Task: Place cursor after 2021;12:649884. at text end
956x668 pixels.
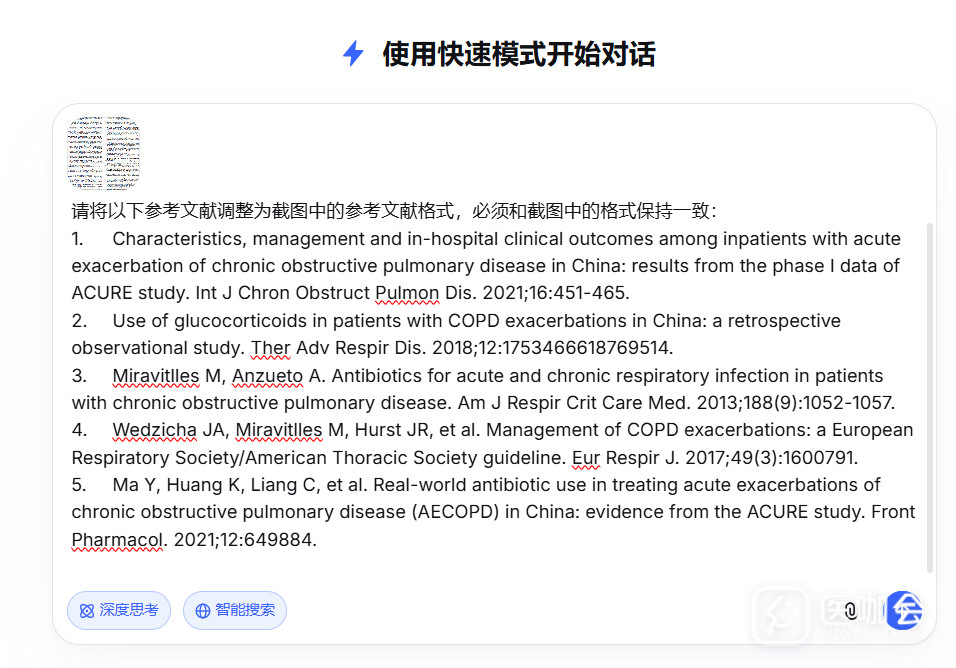Action: coord(318,540)
